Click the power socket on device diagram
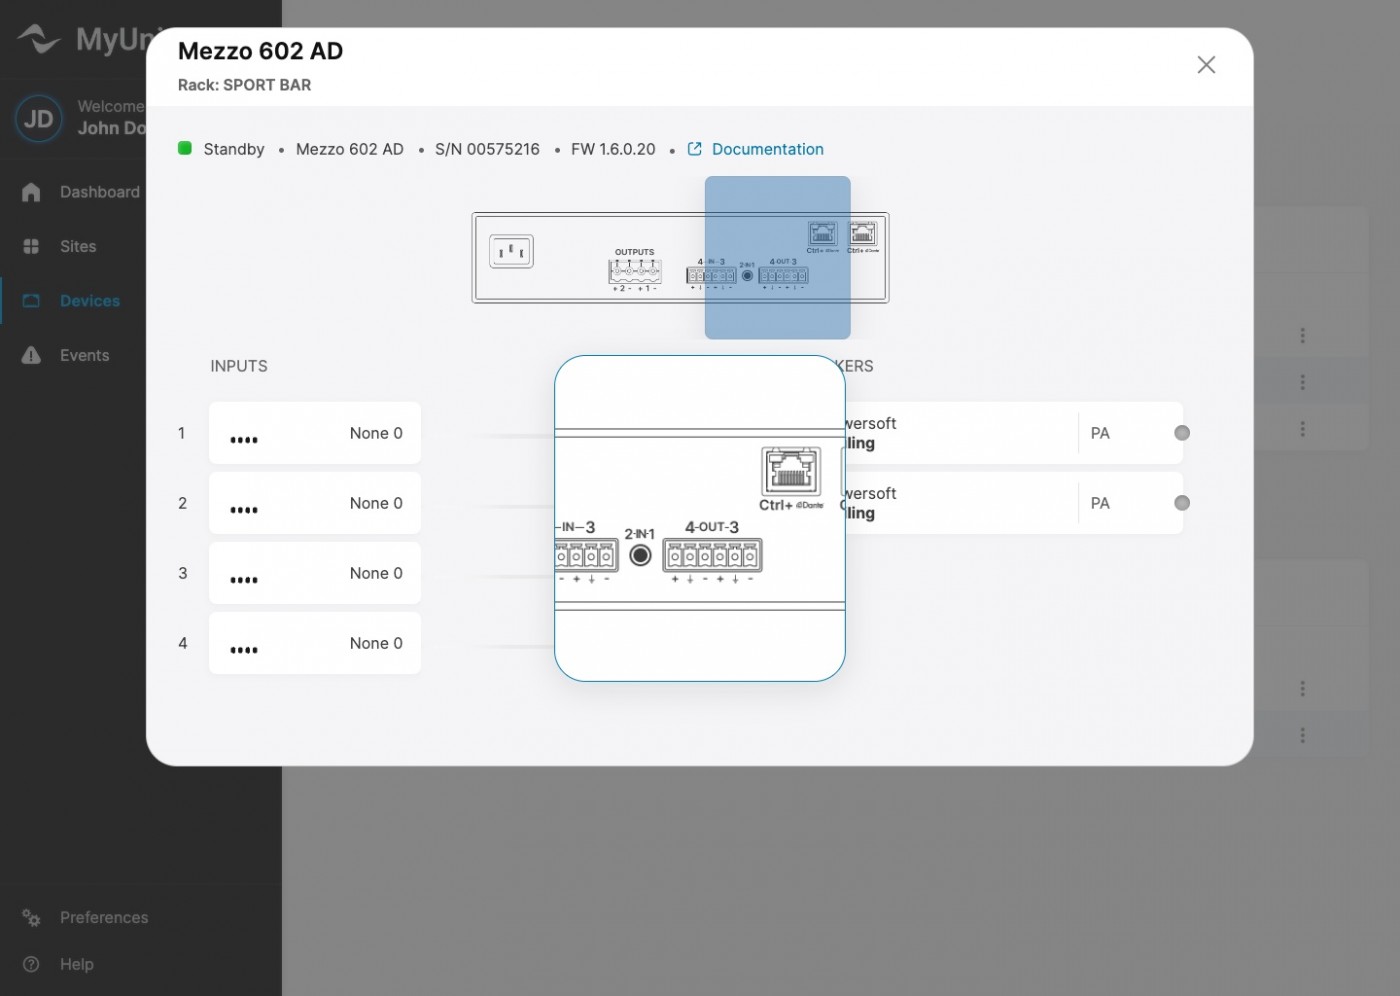Viewport: 1400px width, 996px height. [x=511, y=251]
